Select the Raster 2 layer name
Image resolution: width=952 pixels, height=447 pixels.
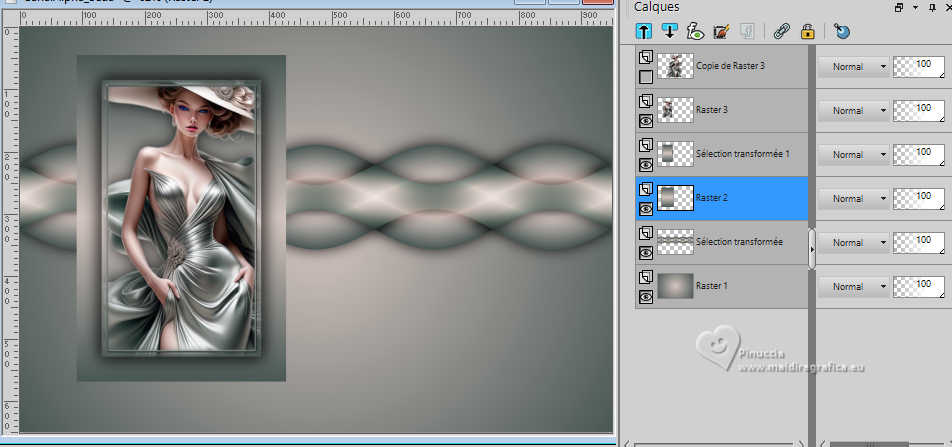pyautogui.click(x=712, y=198)
